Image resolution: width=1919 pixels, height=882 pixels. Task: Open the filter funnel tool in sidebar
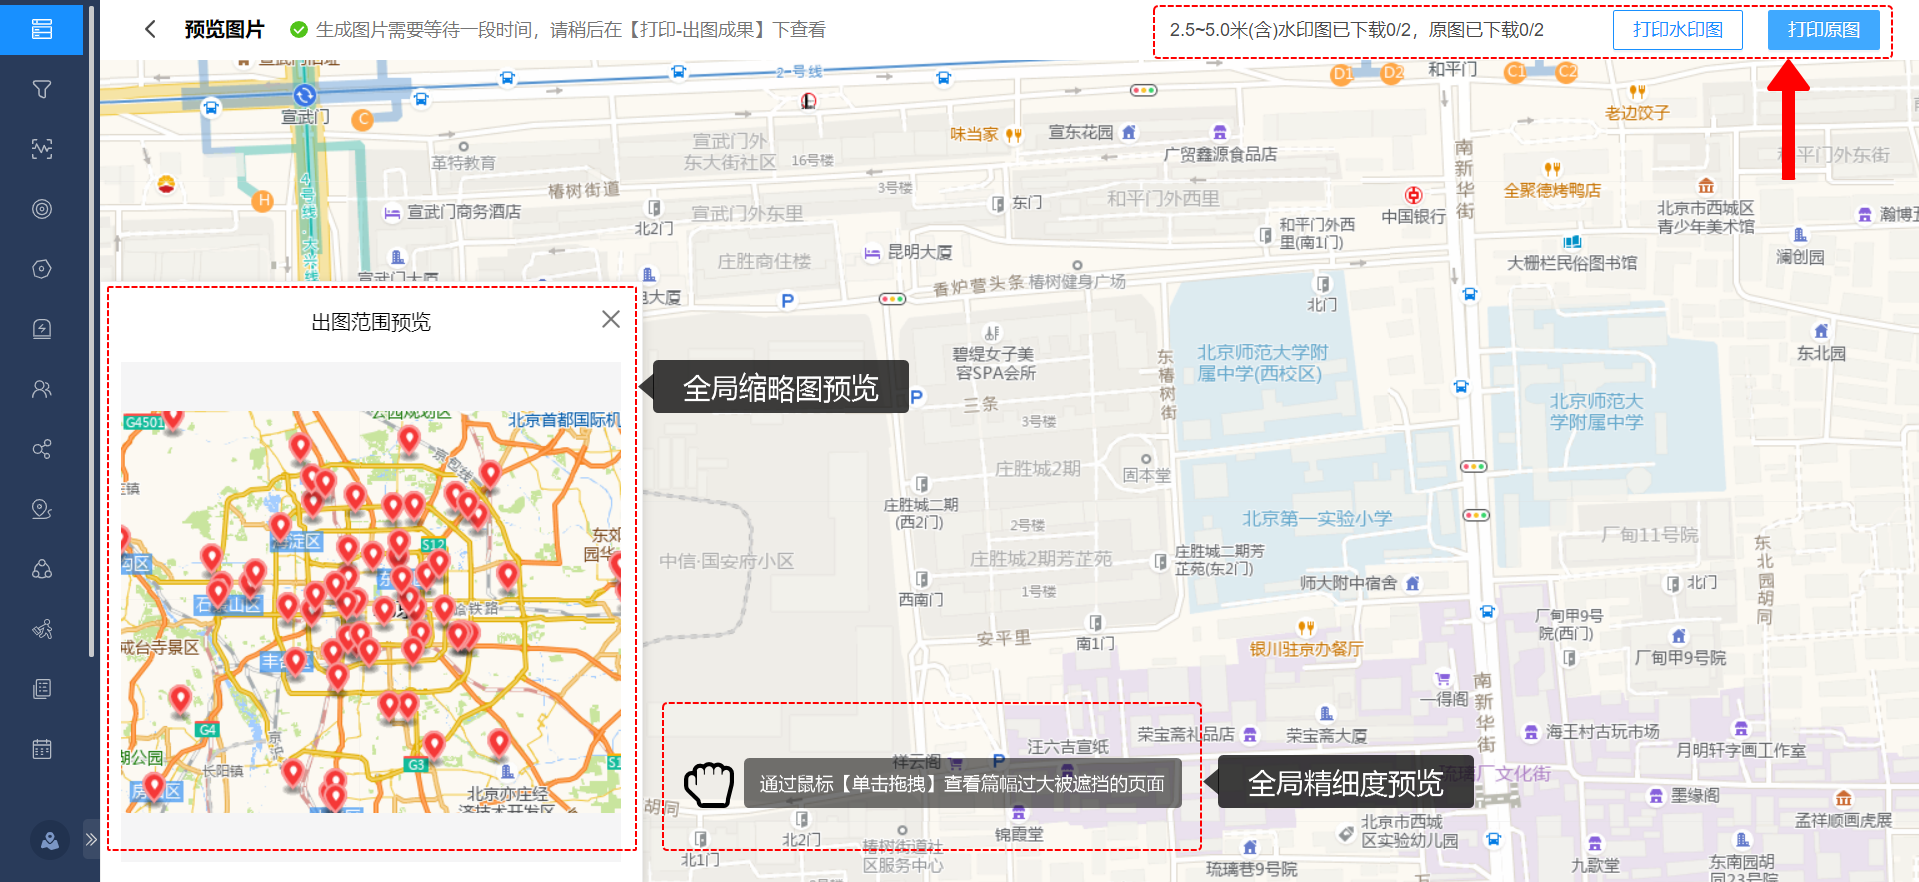[42, 89]
